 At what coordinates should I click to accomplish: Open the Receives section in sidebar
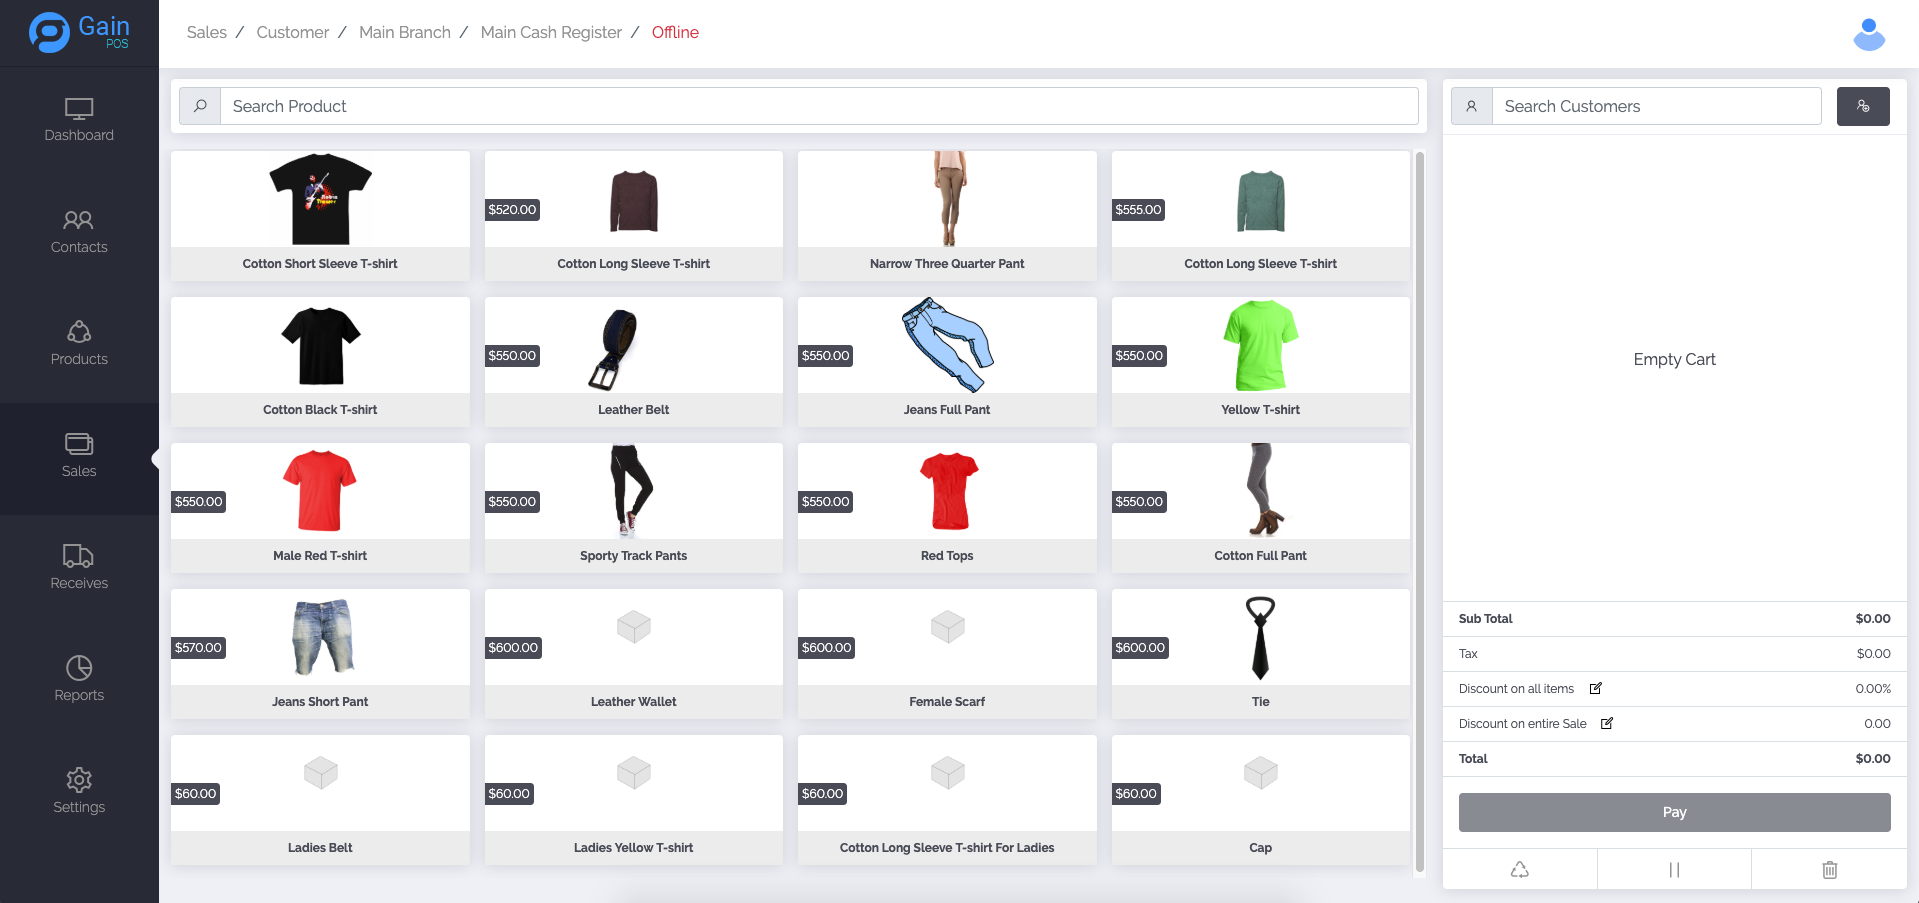point(79,568)
